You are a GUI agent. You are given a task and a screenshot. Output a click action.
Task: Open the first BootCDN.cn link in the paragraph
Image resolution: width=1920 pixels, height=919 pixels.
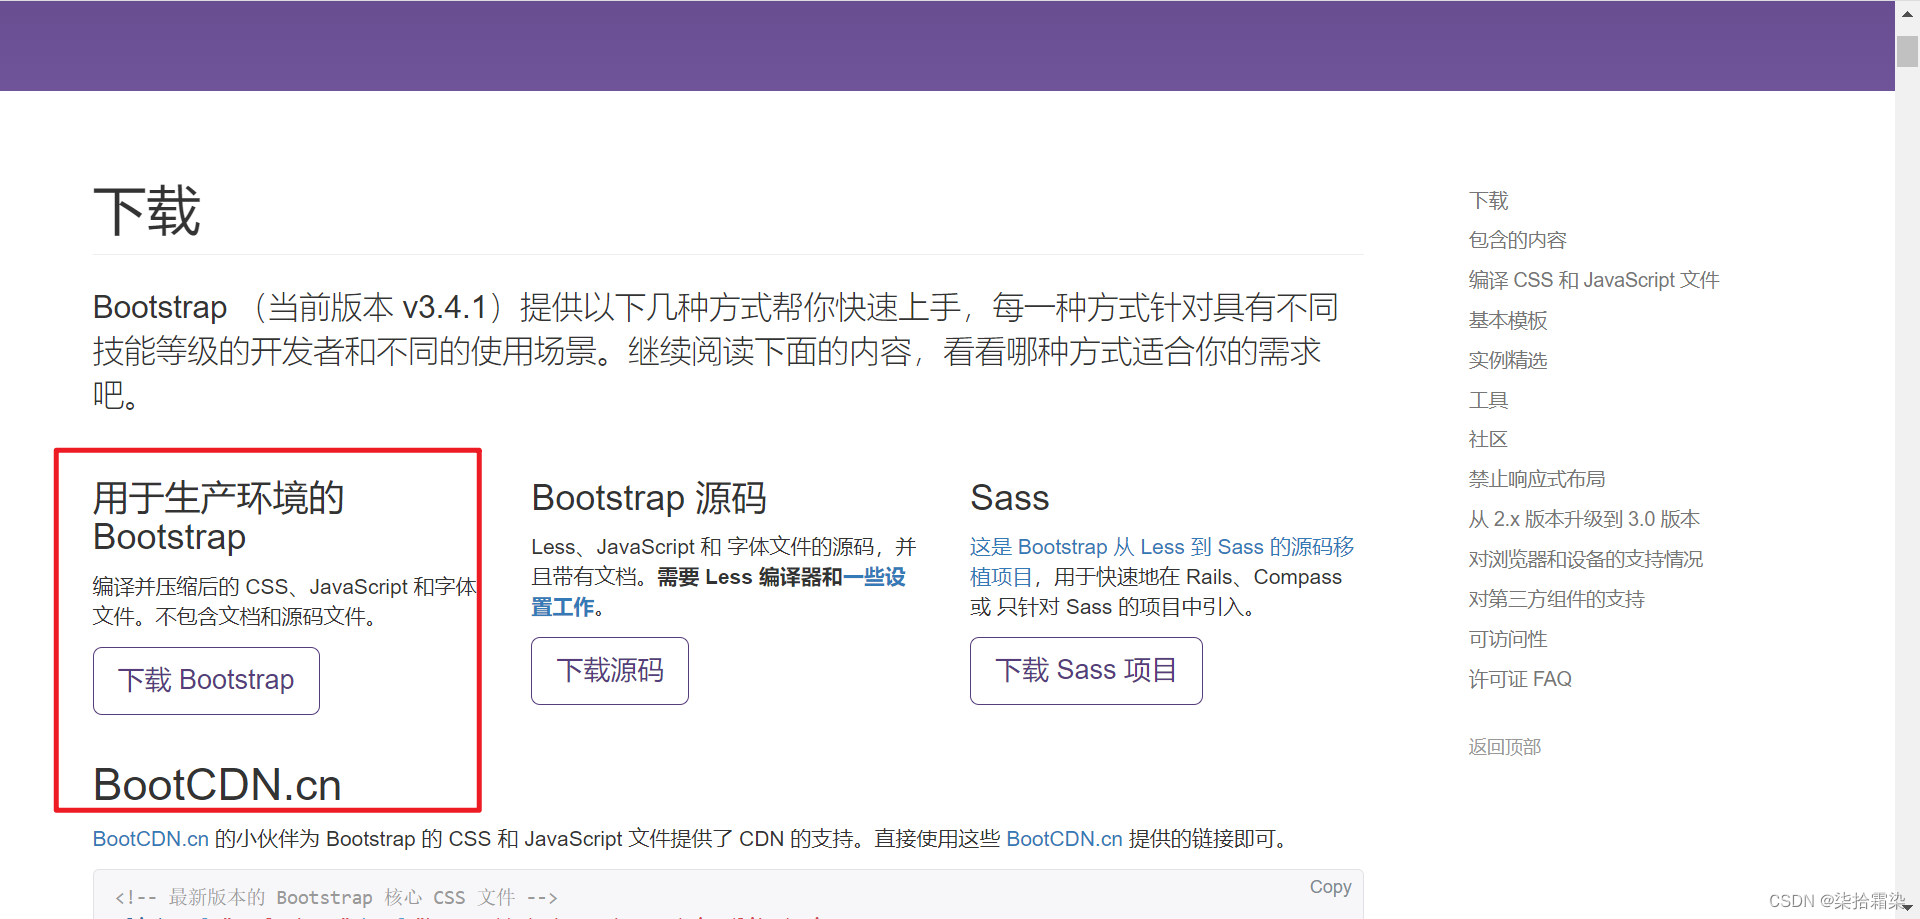151,839
